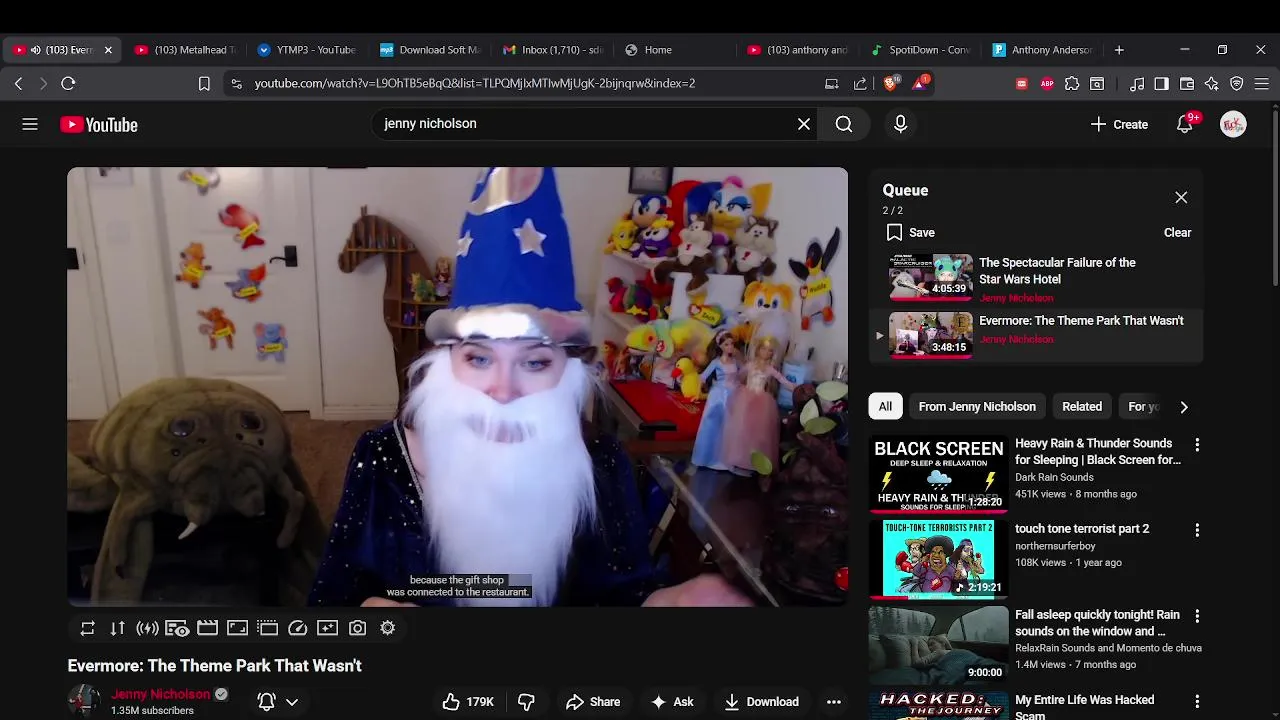Bookmark this page icon

tap(204, 84)
